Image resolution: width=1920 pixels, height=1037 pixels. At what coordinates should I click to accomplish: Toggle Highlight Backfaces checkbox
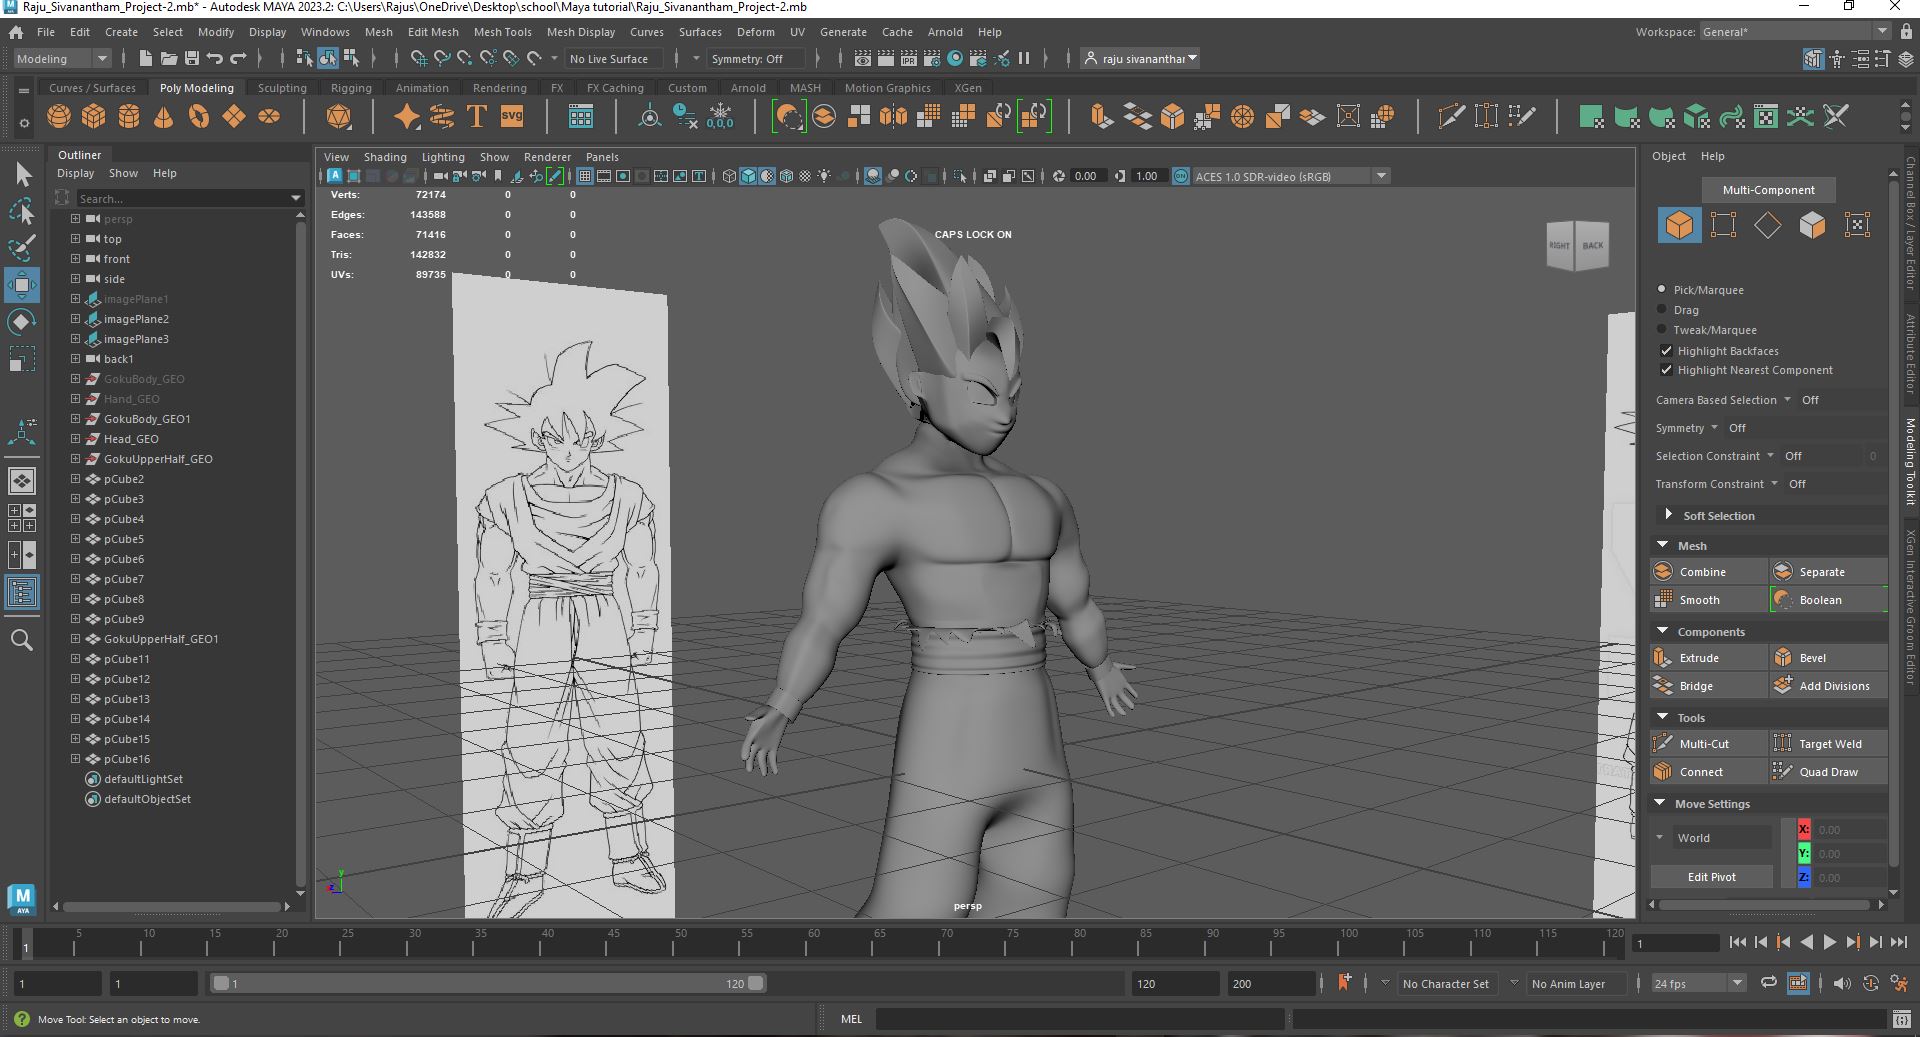pos(1666,350)
